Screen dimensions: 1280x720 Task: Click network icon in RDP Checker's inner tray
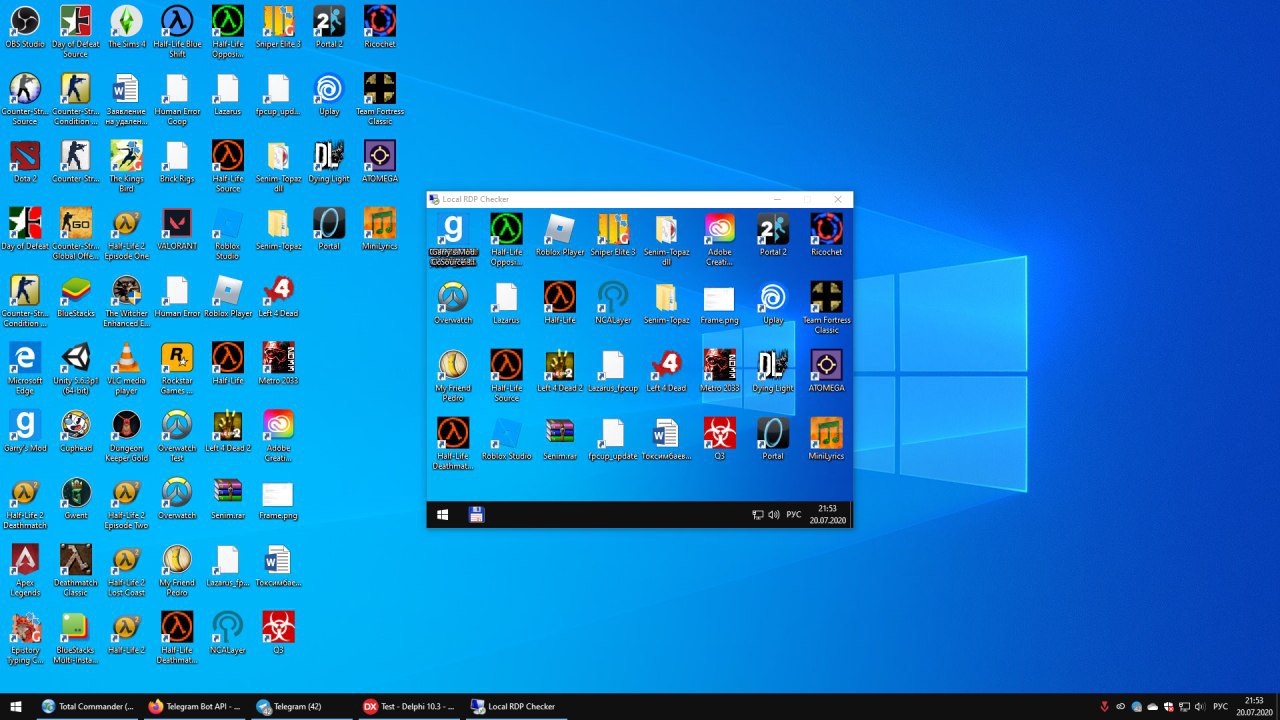pyautogui.click(x=758, y=515)
